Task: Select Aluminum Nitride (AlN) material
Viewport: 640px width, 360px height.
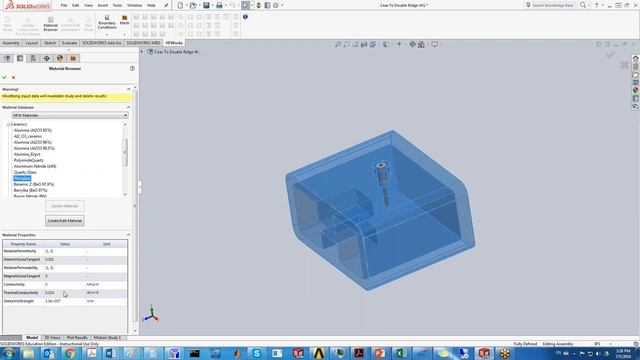Action: 35,166
